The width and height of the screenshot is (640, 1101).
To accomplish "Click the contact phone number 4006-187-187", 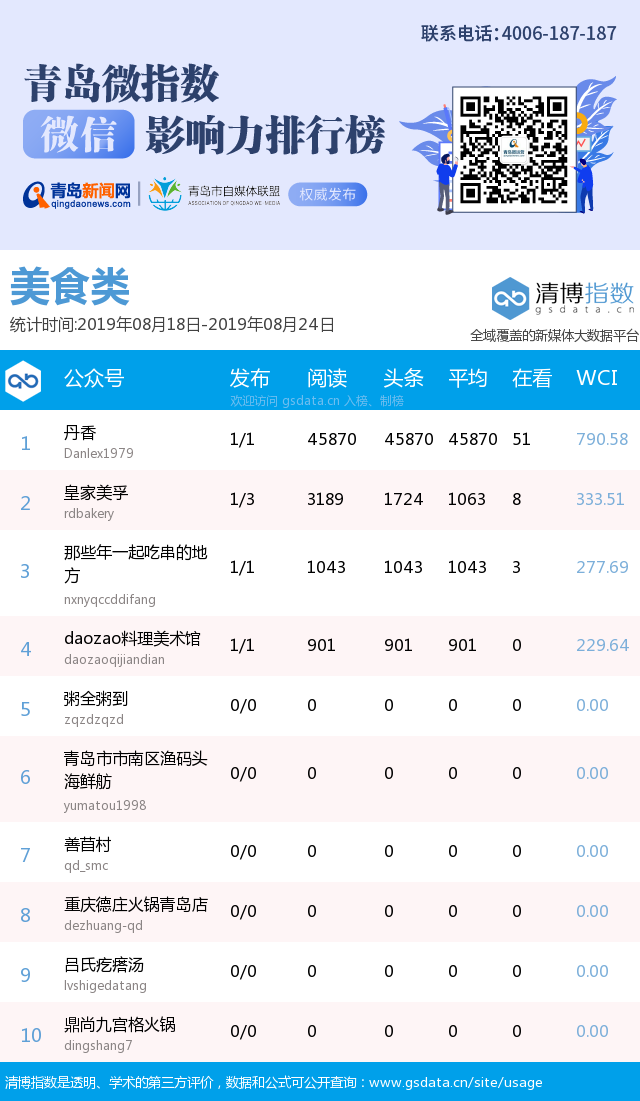I will click(558, 33).
